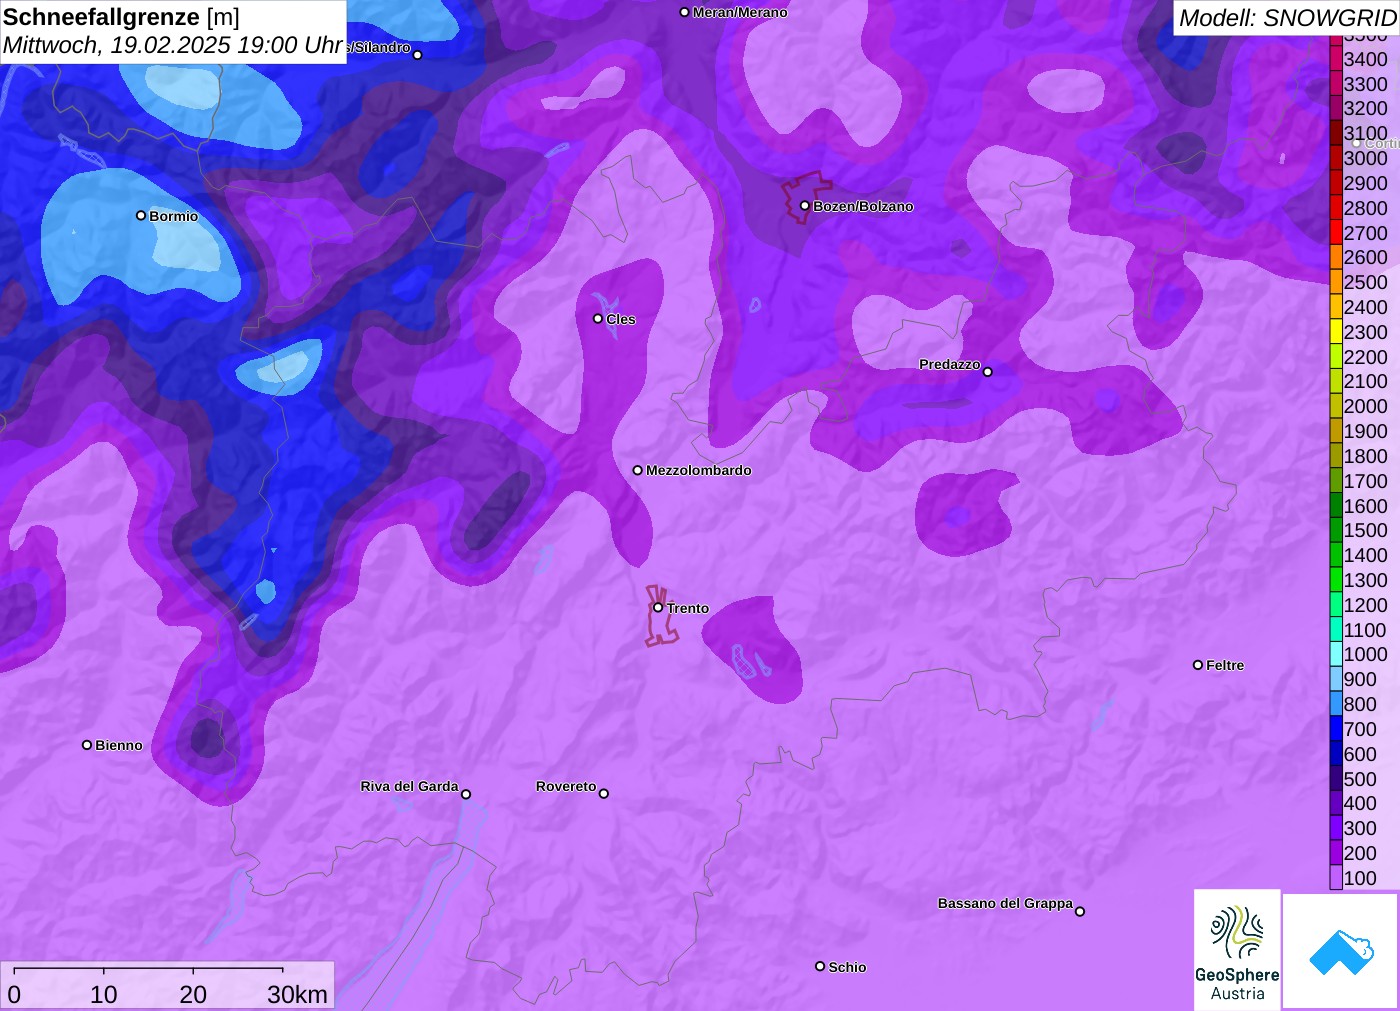Click the 2000 legend swatch
The height and width of the screenshot is (1011, 1400).
point(1336,406)
